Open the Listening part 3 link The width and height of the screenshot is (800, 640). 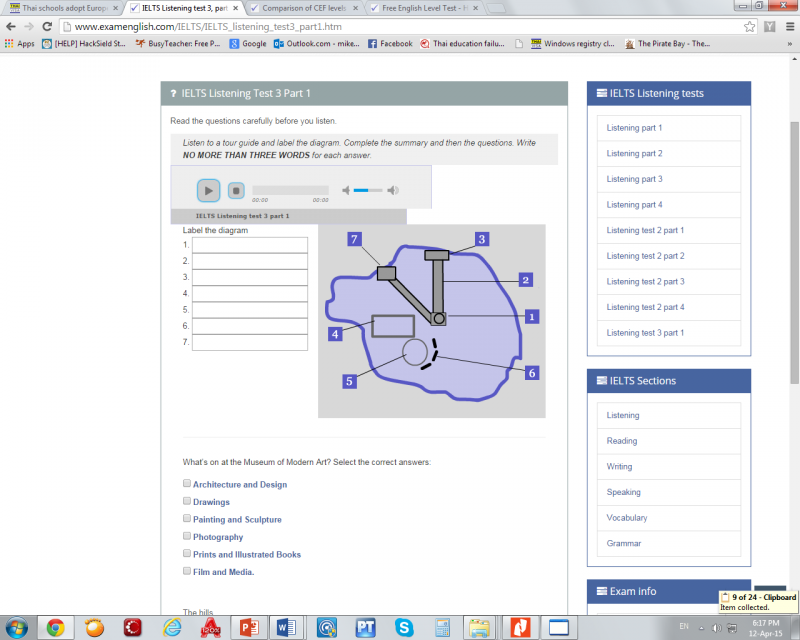tap(634, 179)
